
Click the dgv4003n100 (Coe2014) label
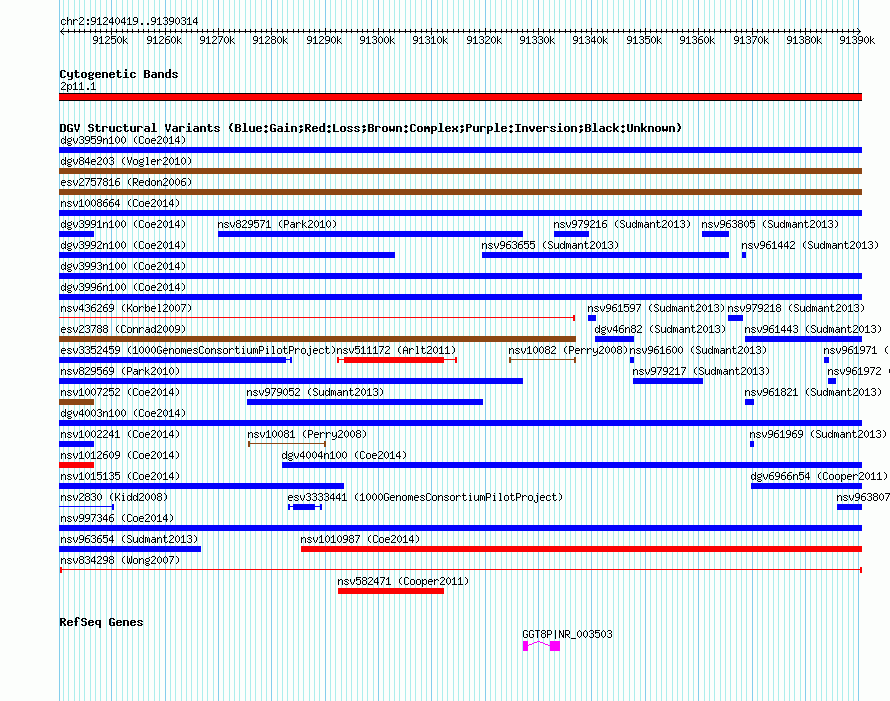[x=123, y=413]
